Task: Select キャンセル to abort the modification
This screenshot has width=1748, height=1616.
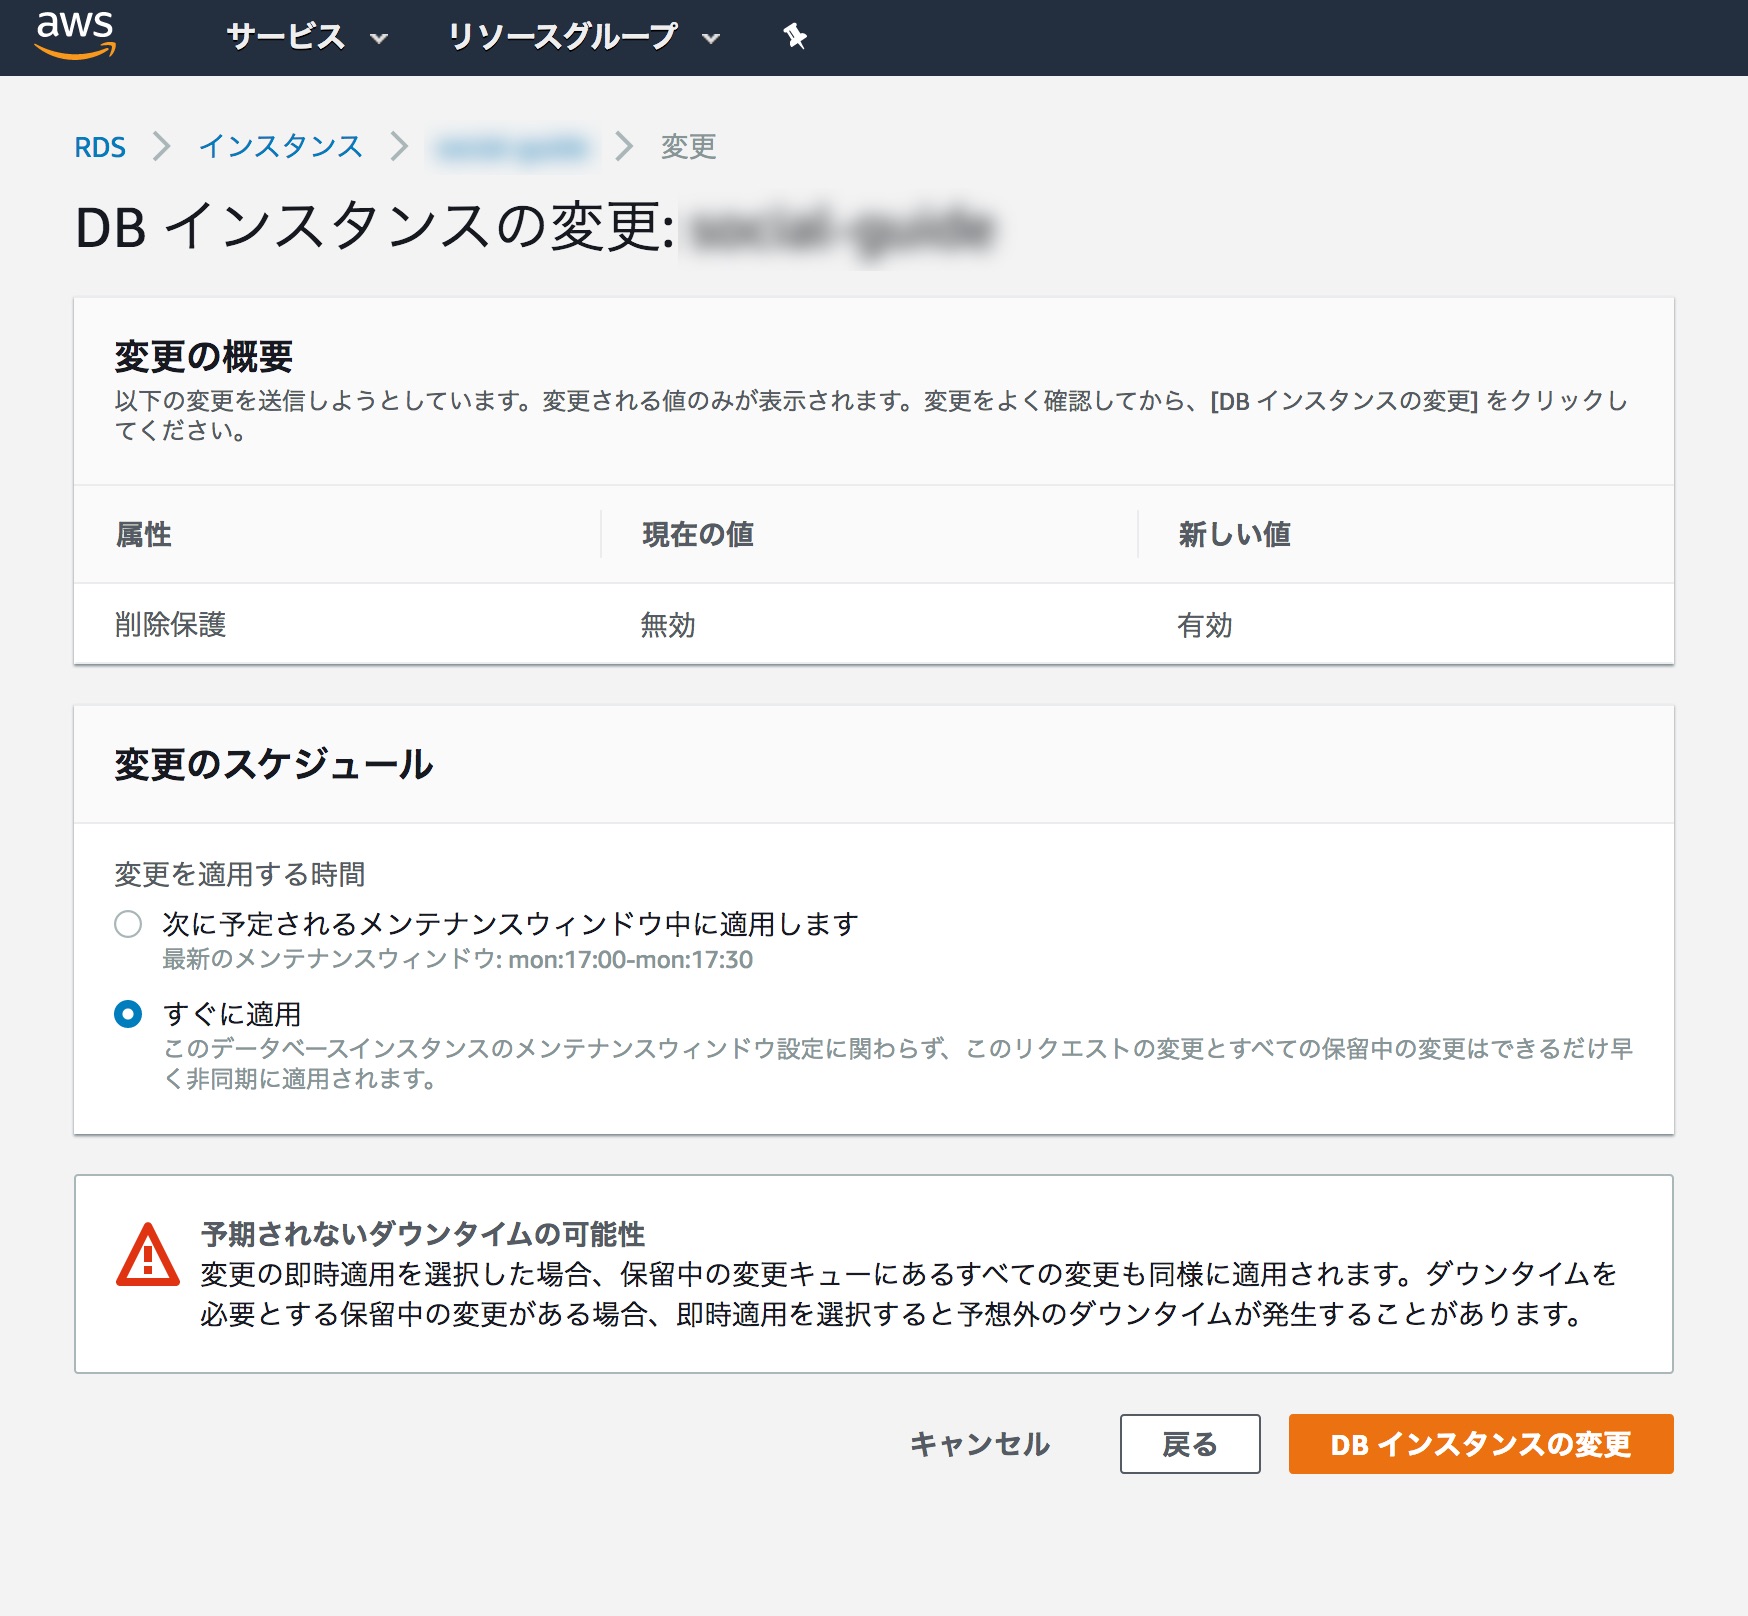Action: tap(979, 1445)
